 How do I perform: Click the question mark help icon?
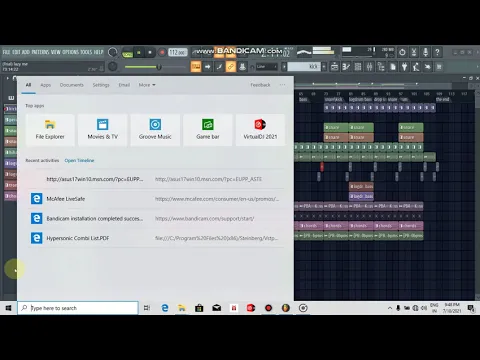pos(437,52)
